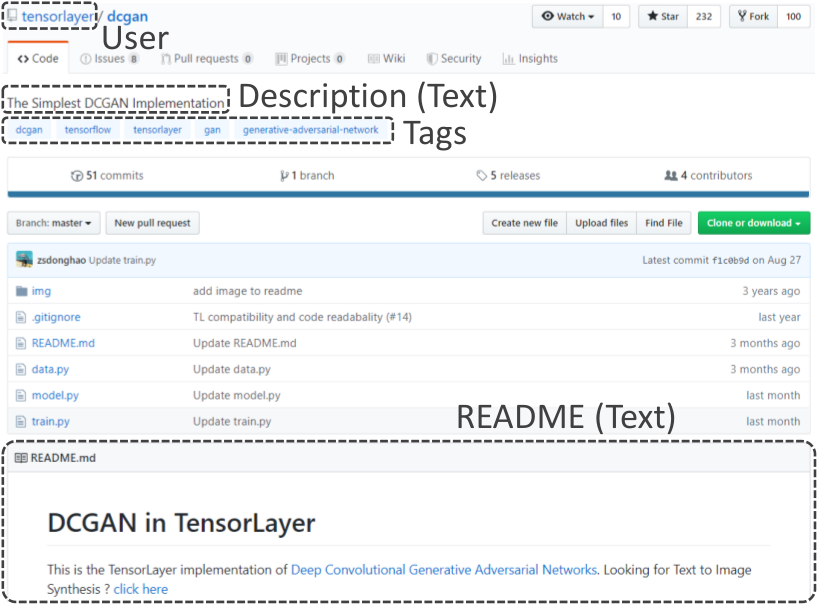
Task: Click the train.py file icon
Action: tap(21, 421)
